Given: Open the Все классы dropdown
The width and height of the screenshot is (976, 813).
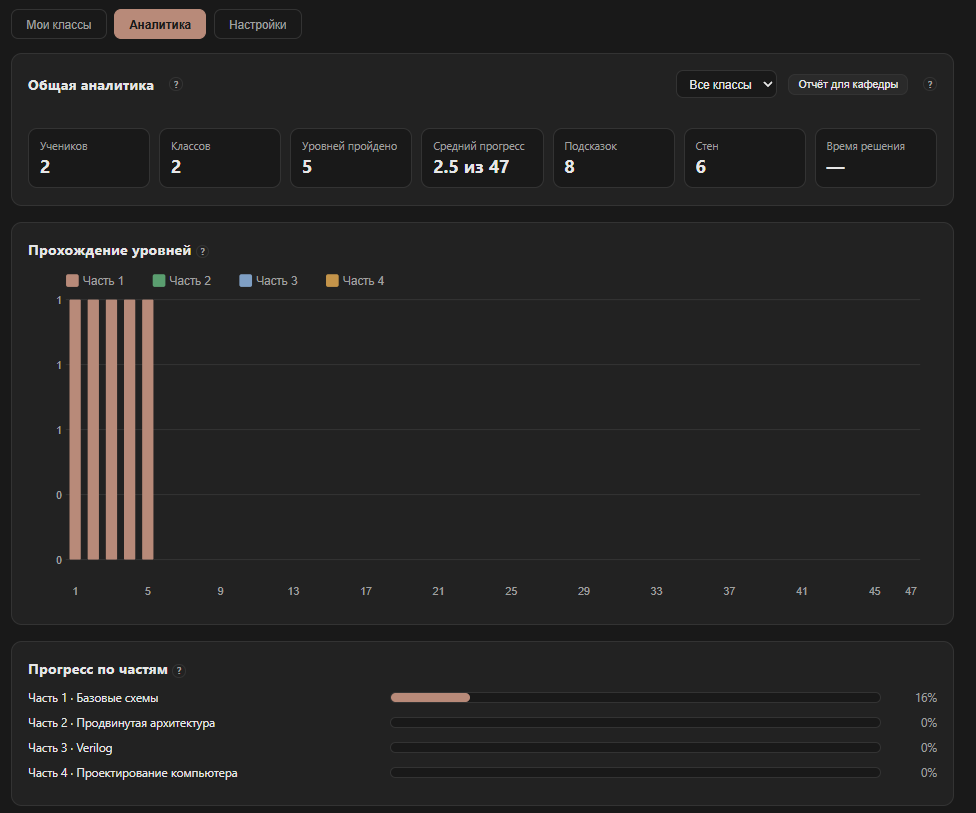Looking at the screenshot, I should click(726, 84).
